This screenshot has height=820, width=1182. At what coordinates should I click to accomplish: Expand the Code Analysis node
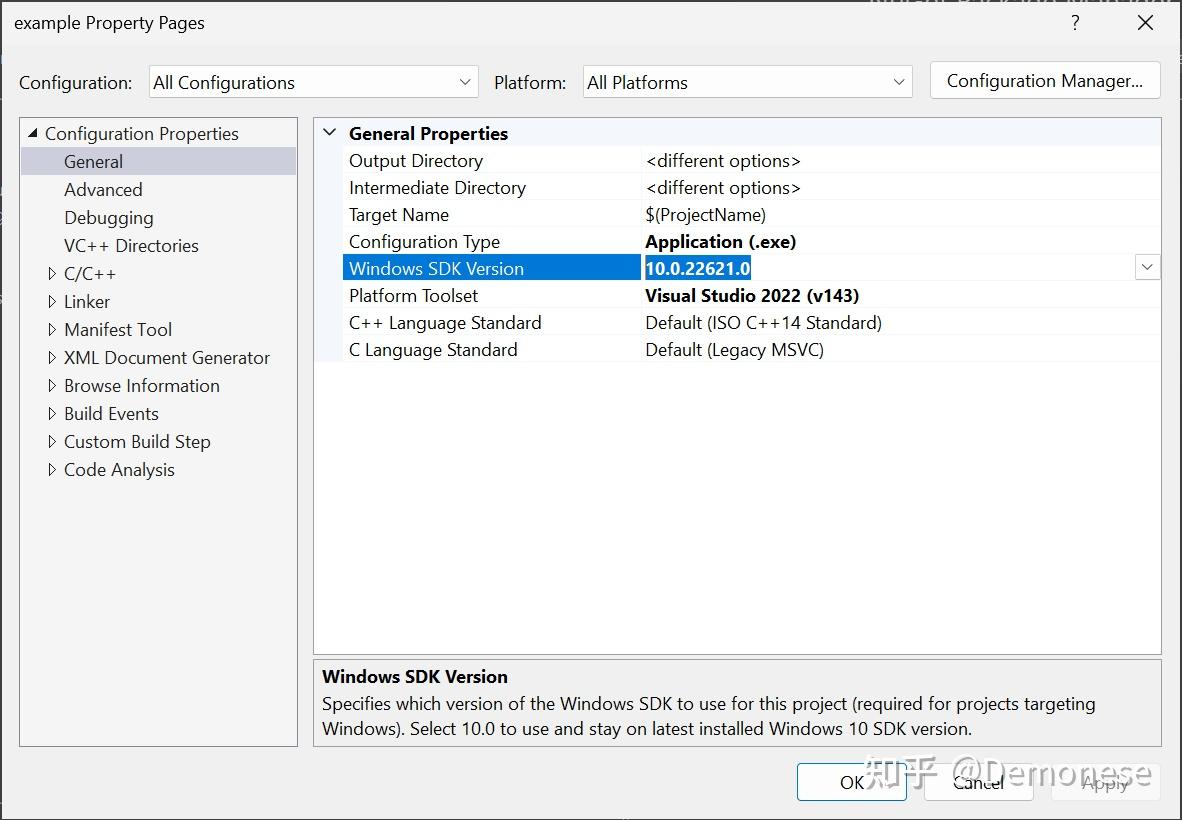pos(53,470)
